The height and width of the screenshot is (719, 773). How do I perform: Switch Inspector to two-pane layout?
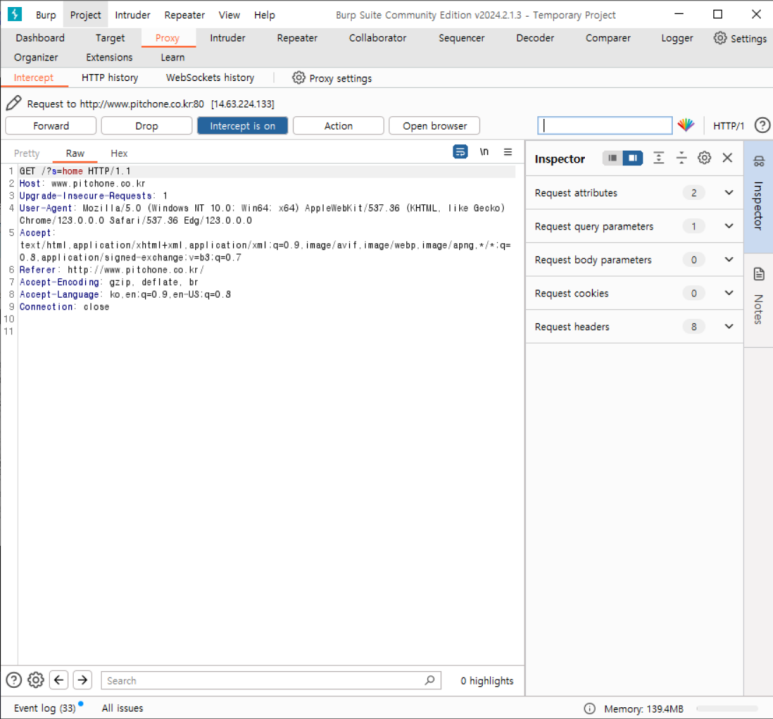click(x=632, y=158)
